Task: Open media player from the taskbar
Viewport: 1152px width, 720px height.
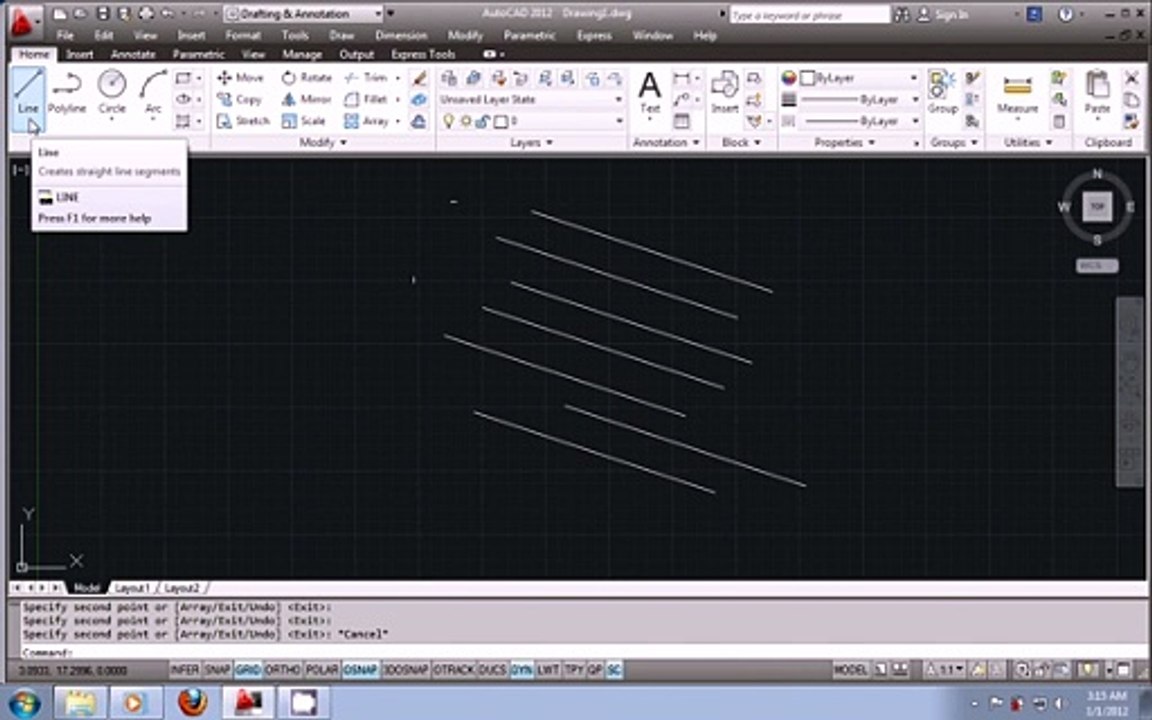Action: point(136,703)
